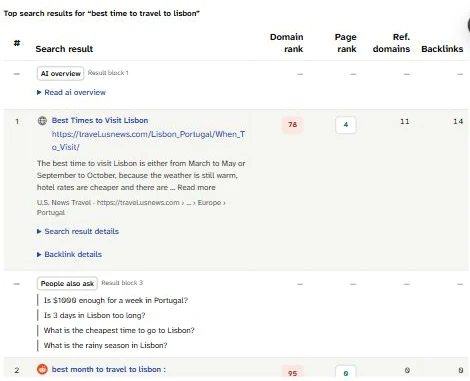The width and height of the screenshot is (470, 381).
Task: Click the People also ask badge
Action: coord(67,284)
